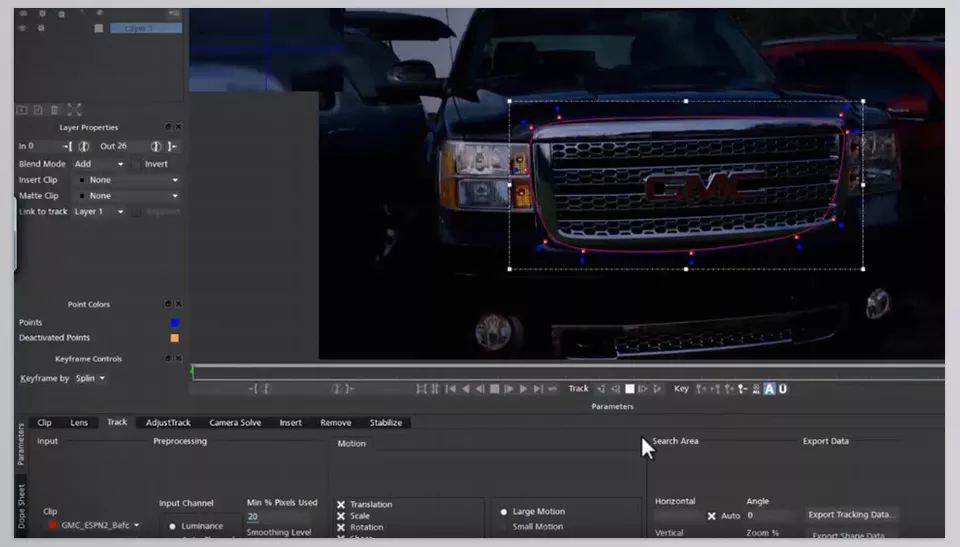Screen dimensions: 960x547
Task: Select the vertical Parameters side tab
Action: (x=21, y=445)
